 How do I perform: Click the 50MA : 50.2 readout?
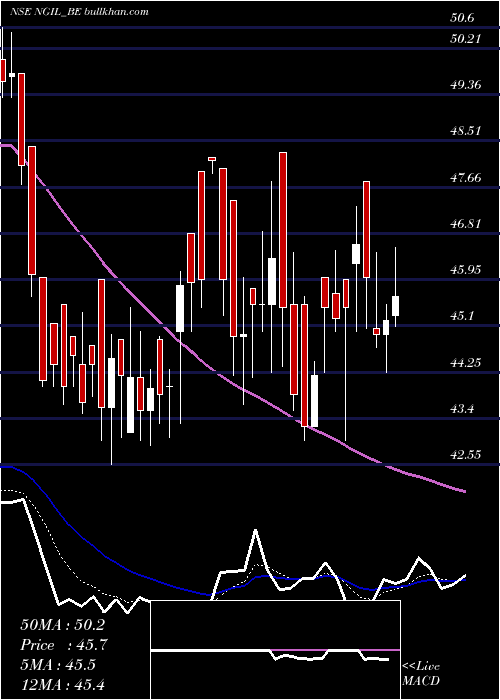[62, 625]
